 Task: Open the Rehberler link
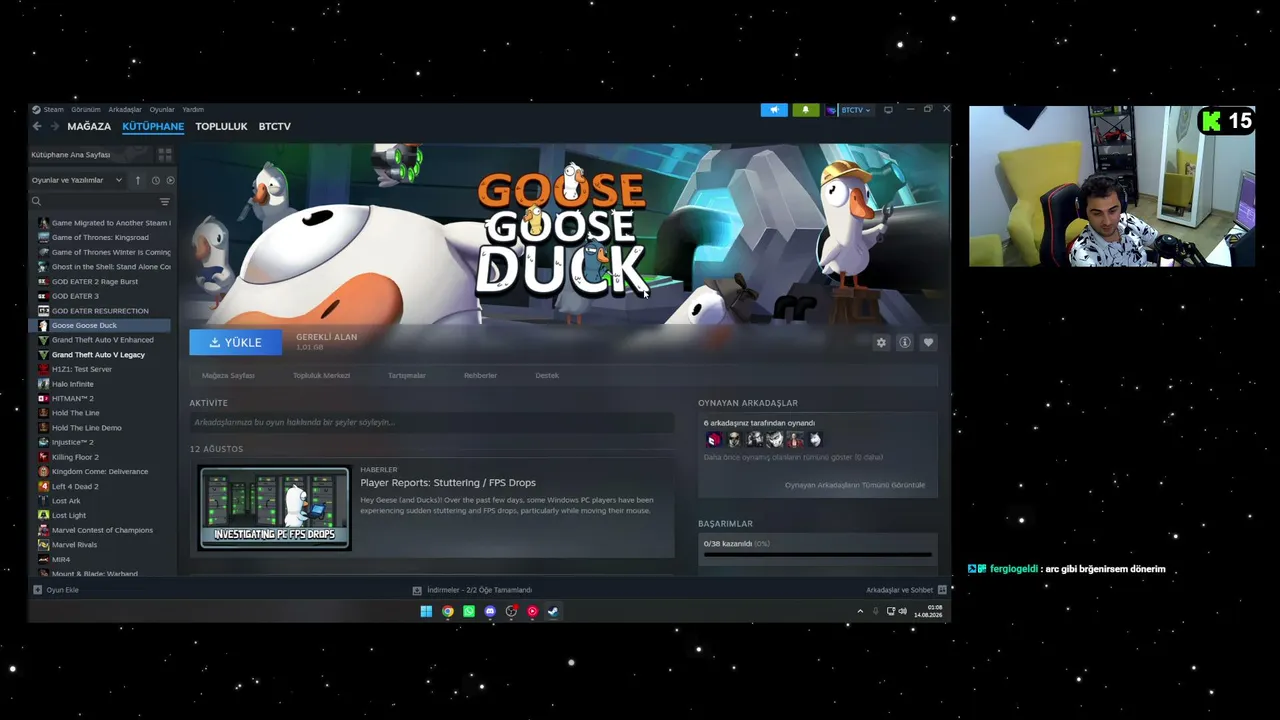click(480, 375)
